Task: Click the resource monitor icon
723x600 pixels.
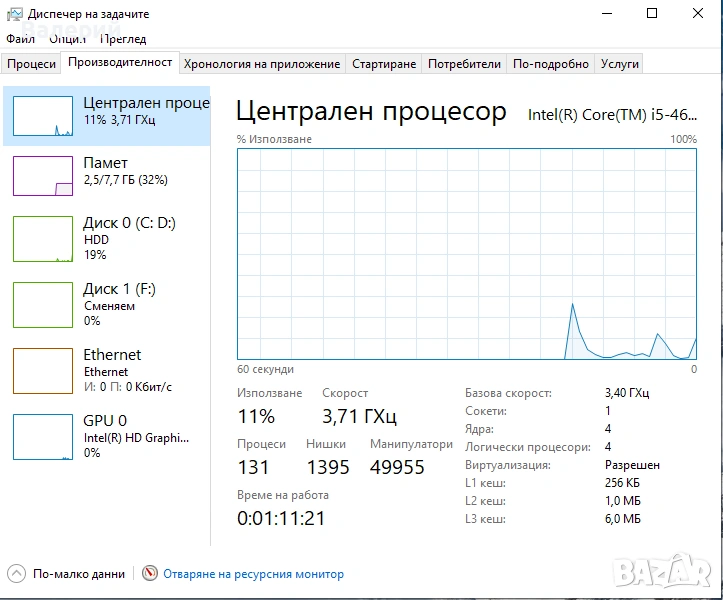Action: click(151, 574)
